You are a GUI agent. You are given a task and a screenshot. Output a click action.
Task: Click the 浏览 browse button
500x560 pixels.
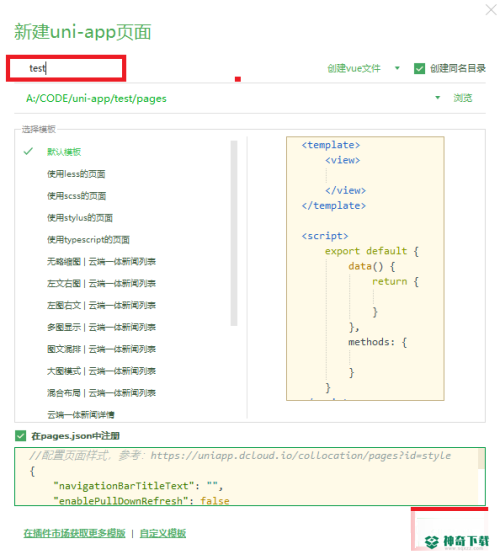pyautogui.click(x=463, y=98)
